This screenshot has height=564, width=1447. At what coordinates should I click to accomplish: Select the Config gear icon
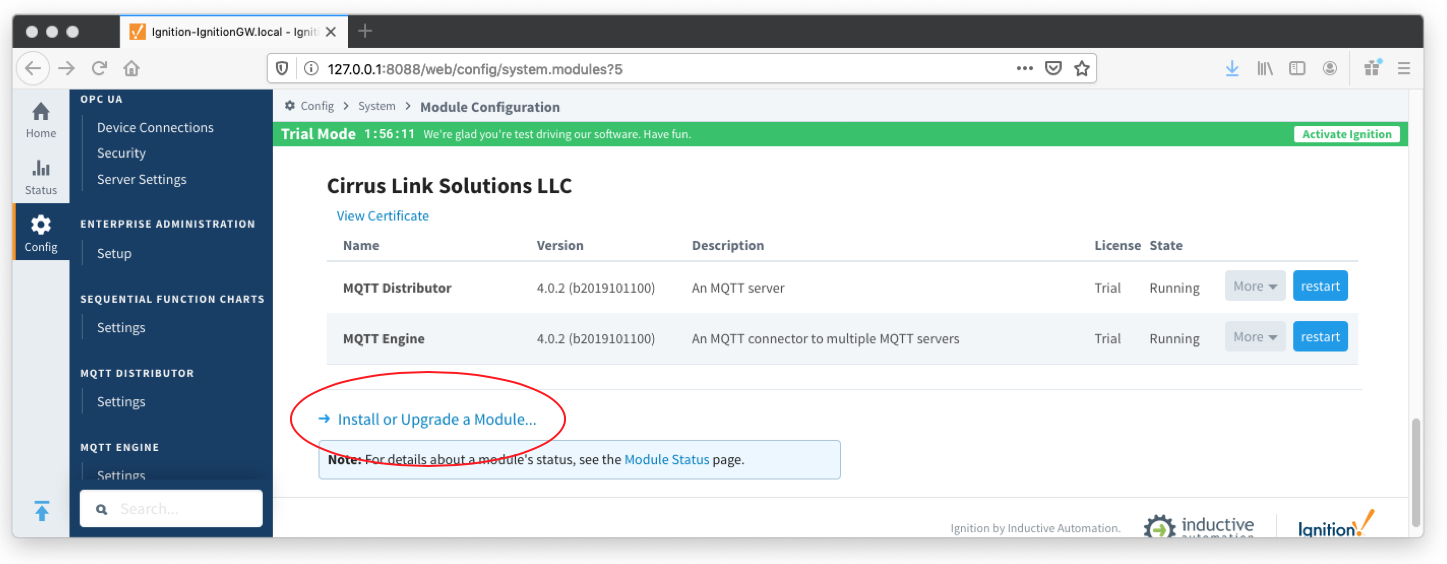(x=41, y=225)
